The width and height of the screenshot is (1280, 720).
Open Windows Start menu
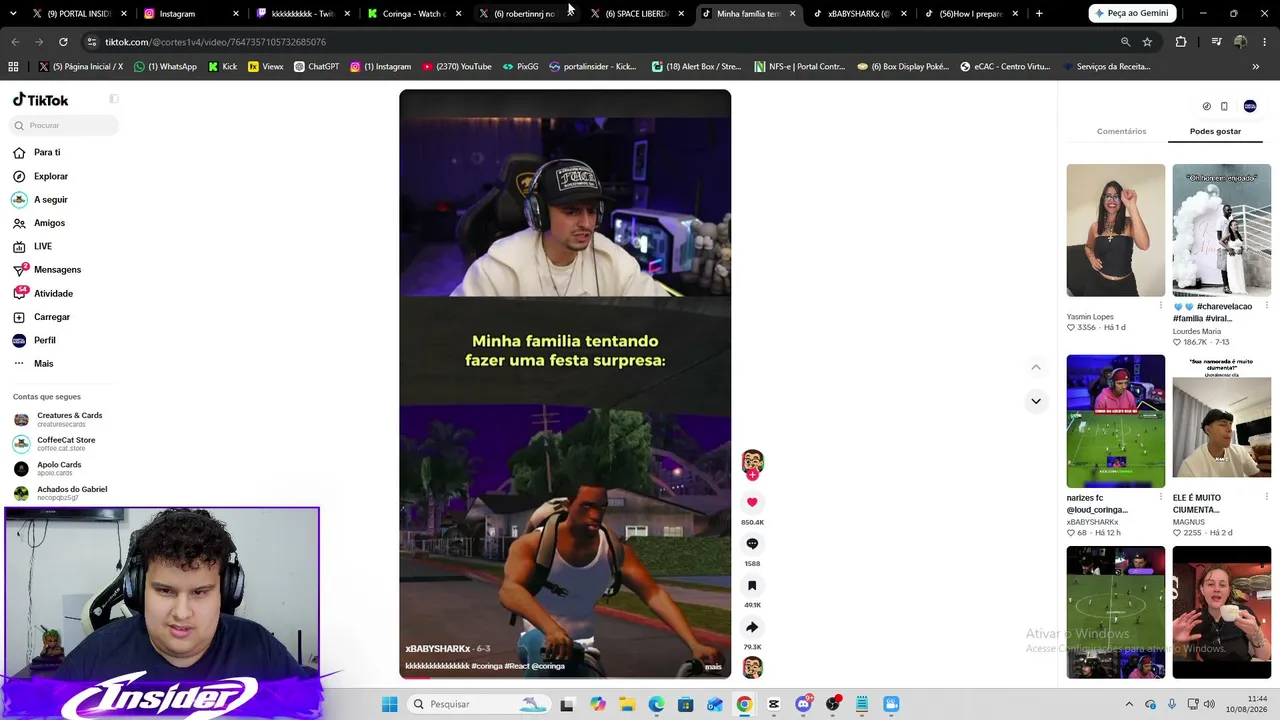coord(389,704)
